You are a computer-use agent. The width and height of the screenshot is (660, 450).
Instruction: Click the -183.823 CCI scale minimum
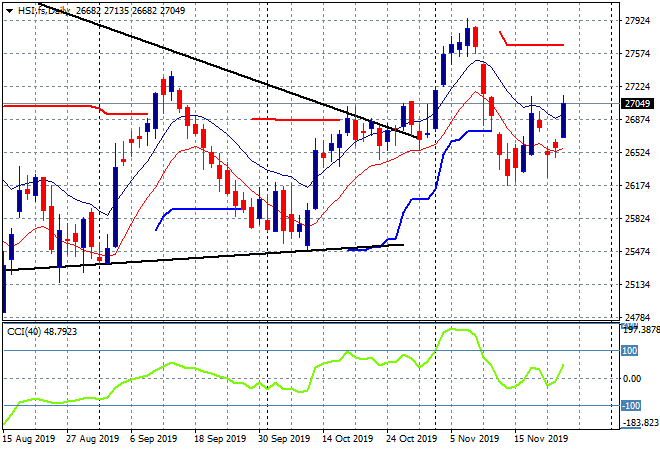tap(641, 423)
